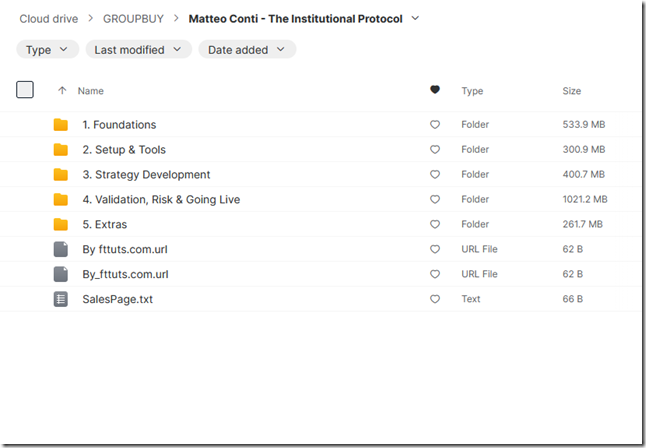Click Matteo Conti - The Institutional Protocol breadcrumb
This screenshot has height=448, width=646.
tap(295, 19)
